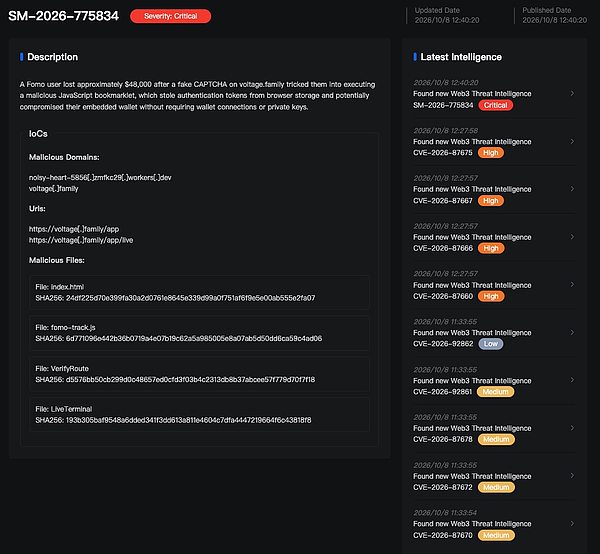The image size is (600, 554).
Task: Open CVE-2026-87672 entry chevron arrow
Action: (572, 476)
